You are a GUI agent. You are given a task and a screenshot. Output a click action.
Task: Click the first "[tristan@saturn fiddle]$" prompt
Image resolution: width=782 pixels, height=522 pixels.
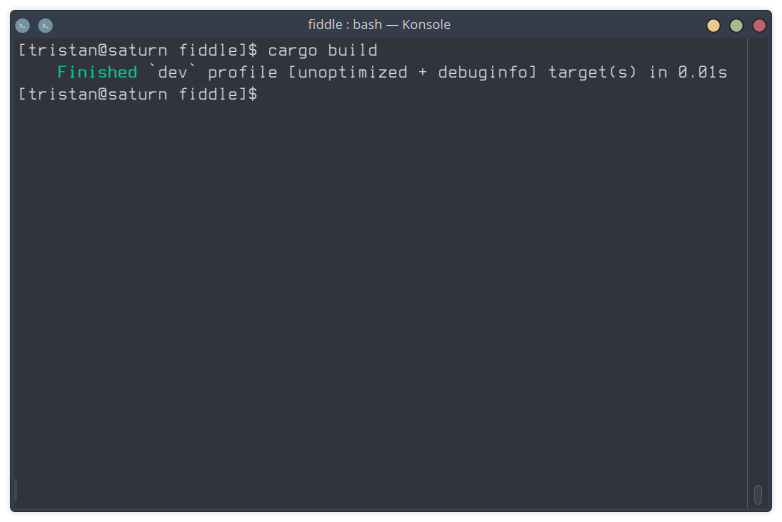pos(138,50)
